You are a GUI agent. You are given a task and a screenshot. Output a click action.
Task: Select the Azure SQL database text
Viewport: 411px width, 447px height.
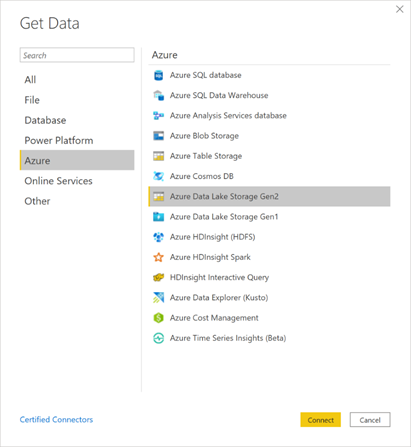coord(206,75)
